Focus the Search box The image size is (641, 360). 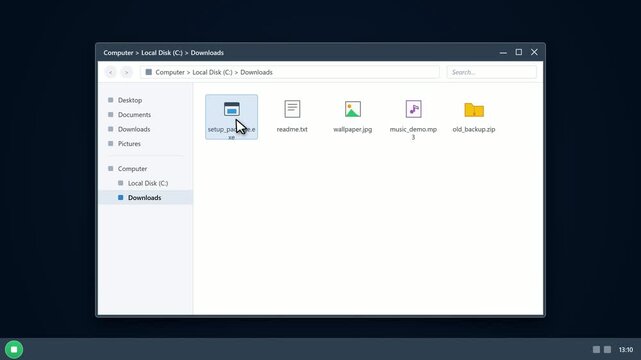tap(491, 72)
